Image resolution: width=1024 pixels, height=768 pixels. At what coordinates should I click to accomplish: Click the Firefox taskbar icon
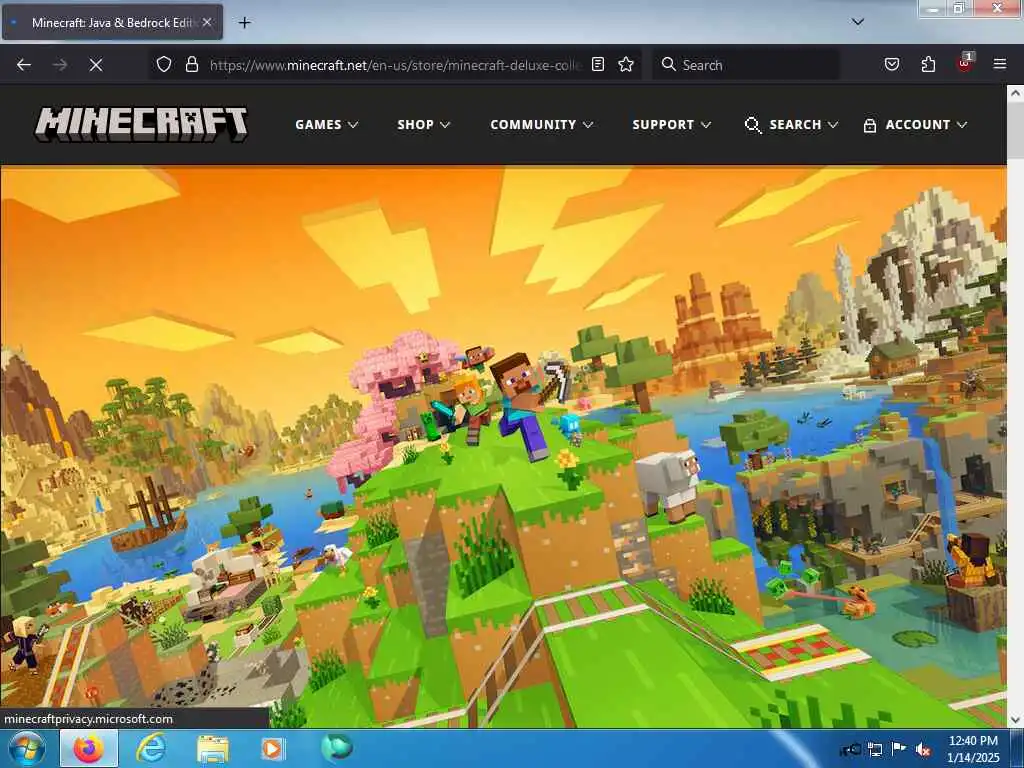[89, 748]
